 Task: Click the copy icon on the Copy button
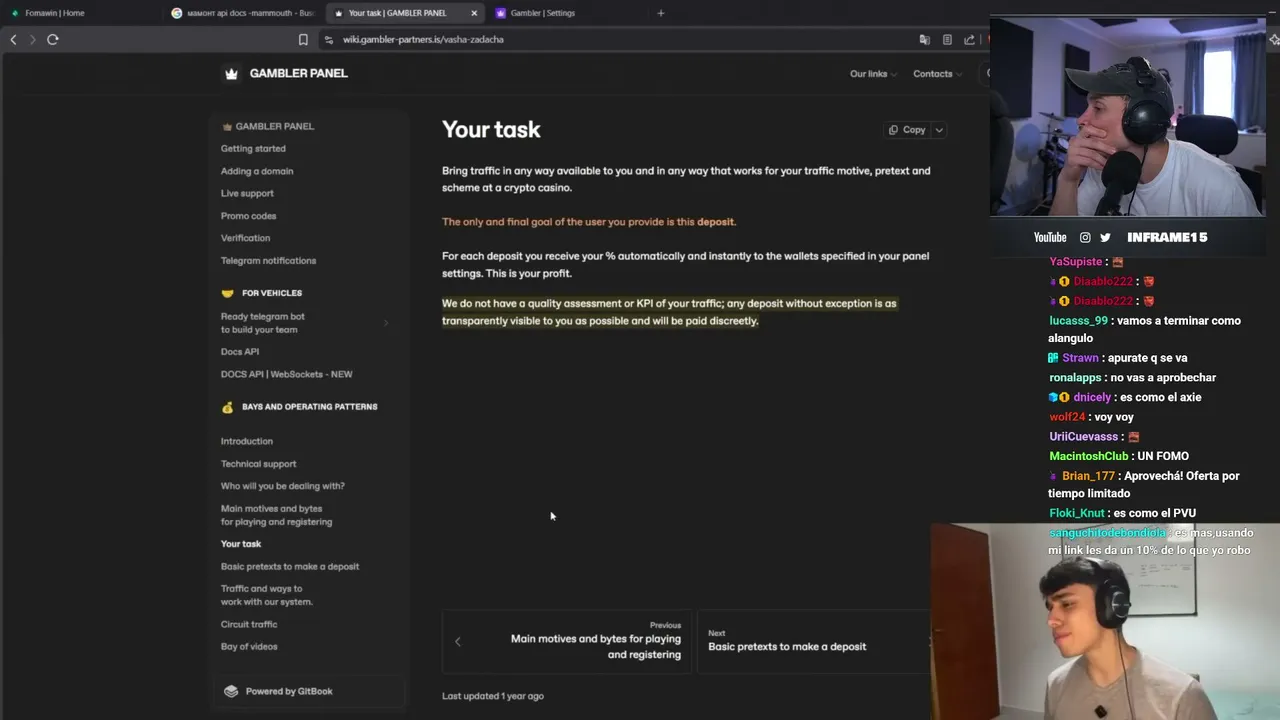pyautogui.click(x=893, y=130)
